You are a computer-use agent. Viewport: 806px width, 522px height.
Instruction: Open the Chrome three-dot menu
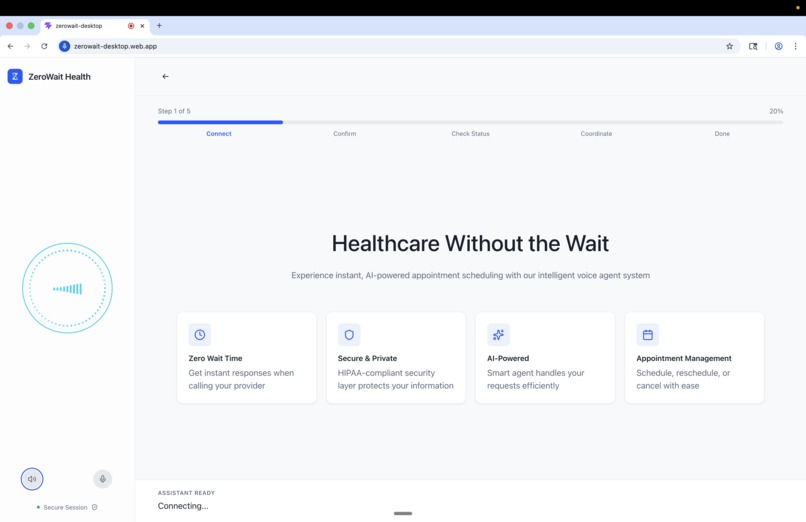[795, 46]
